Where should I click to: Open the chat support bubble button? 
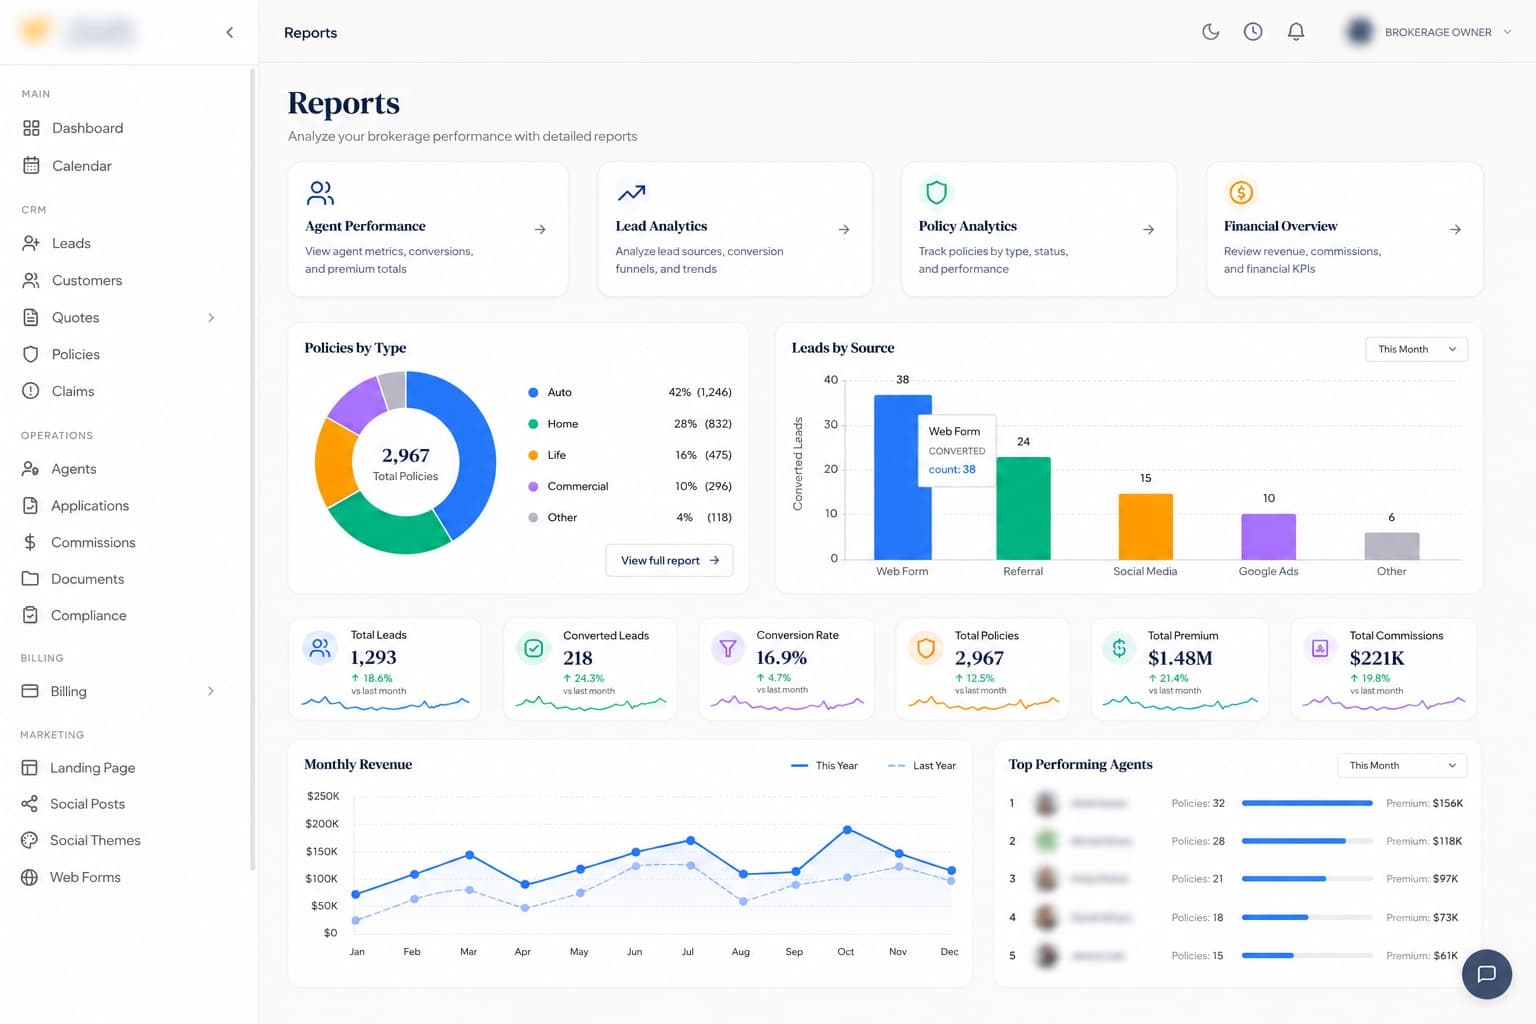coord(1486,974)
